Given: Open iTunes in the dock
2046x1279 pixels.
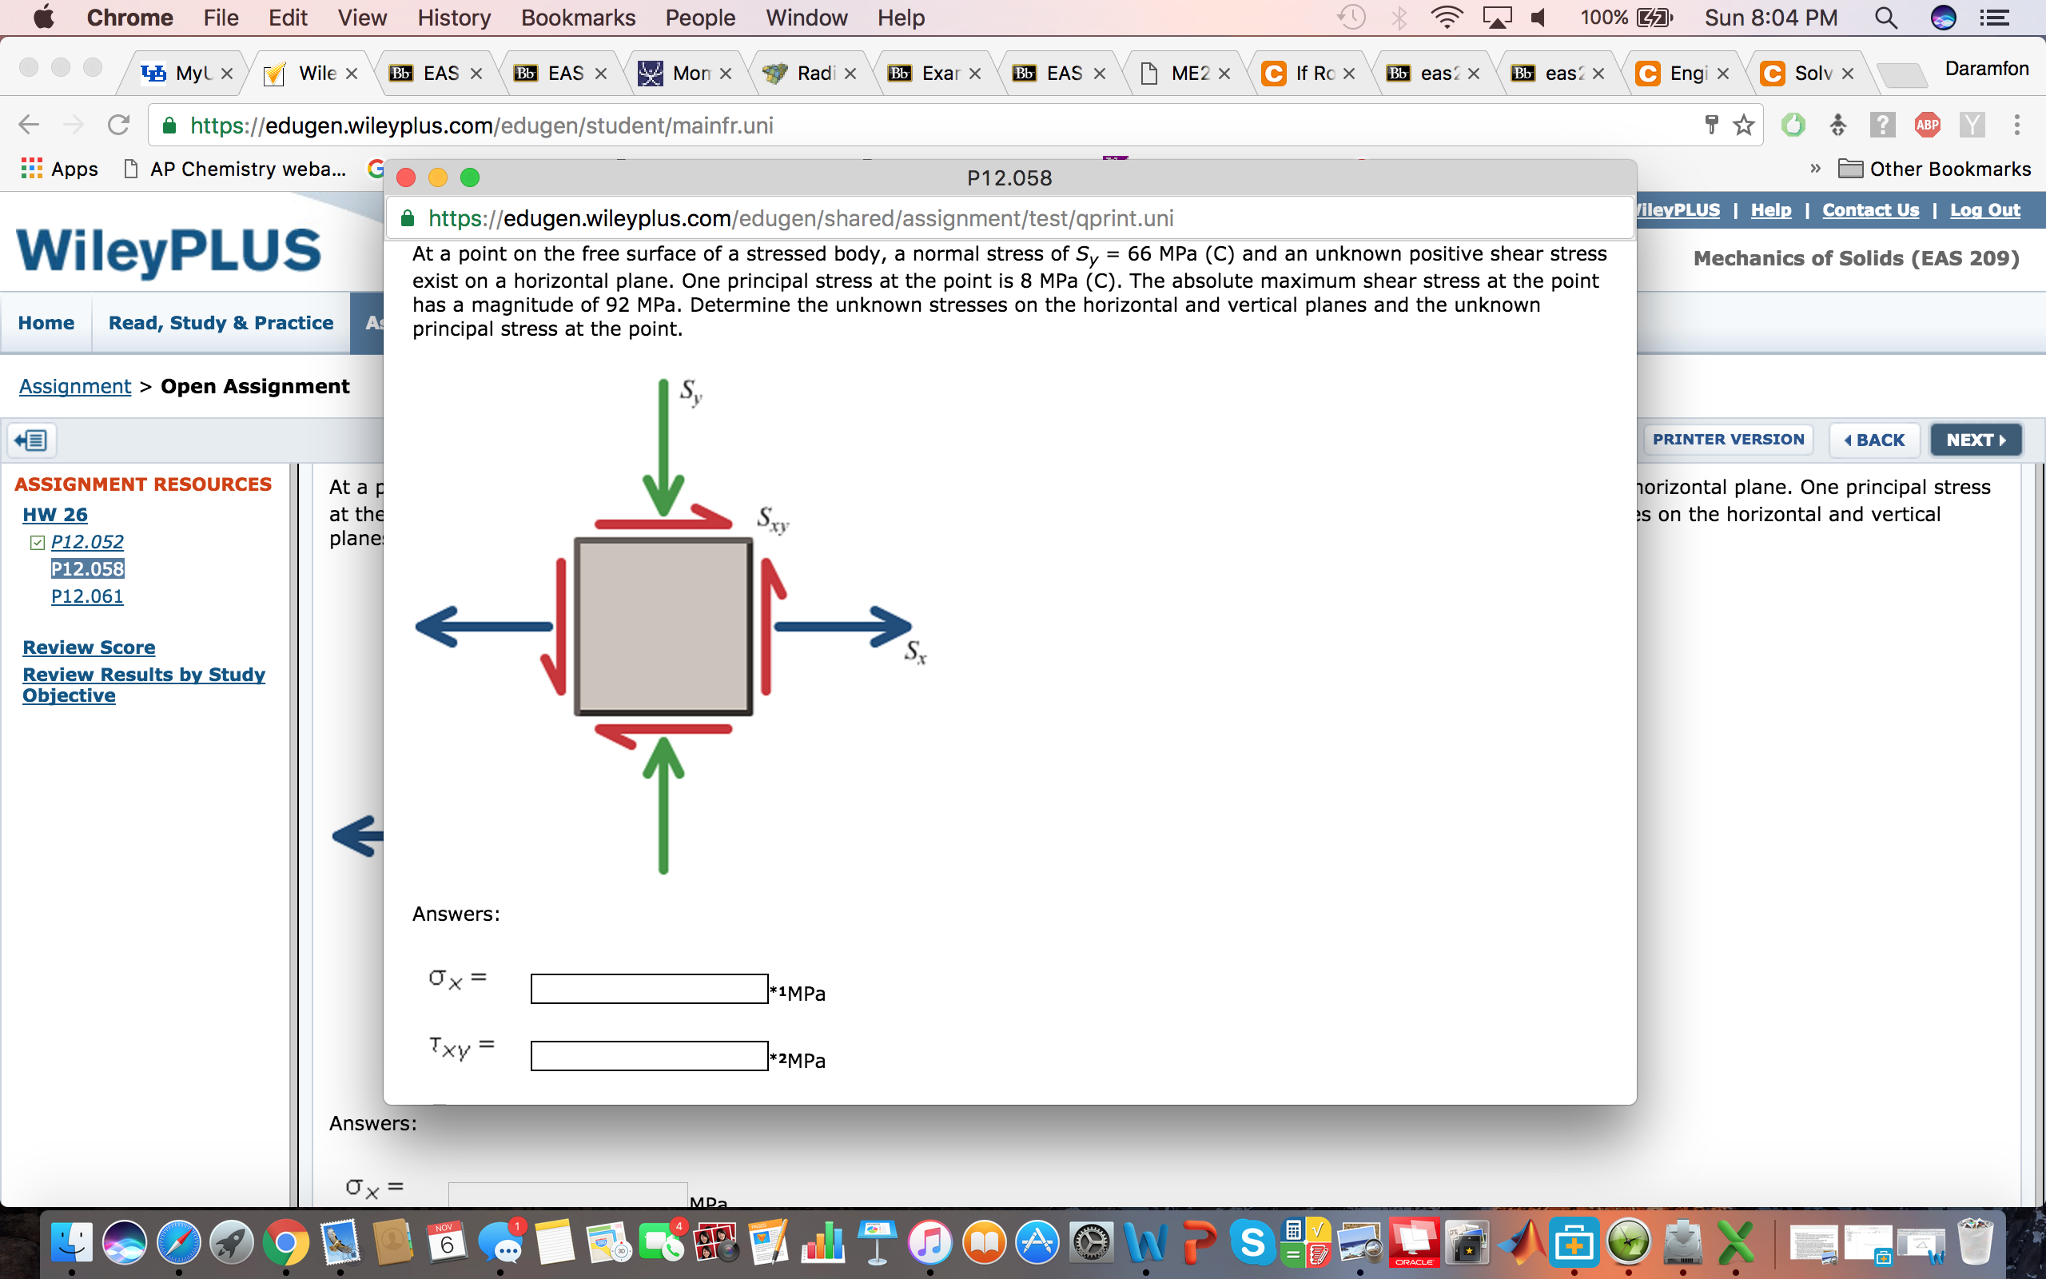Looking at the screenshot, I should [930, 1243].
